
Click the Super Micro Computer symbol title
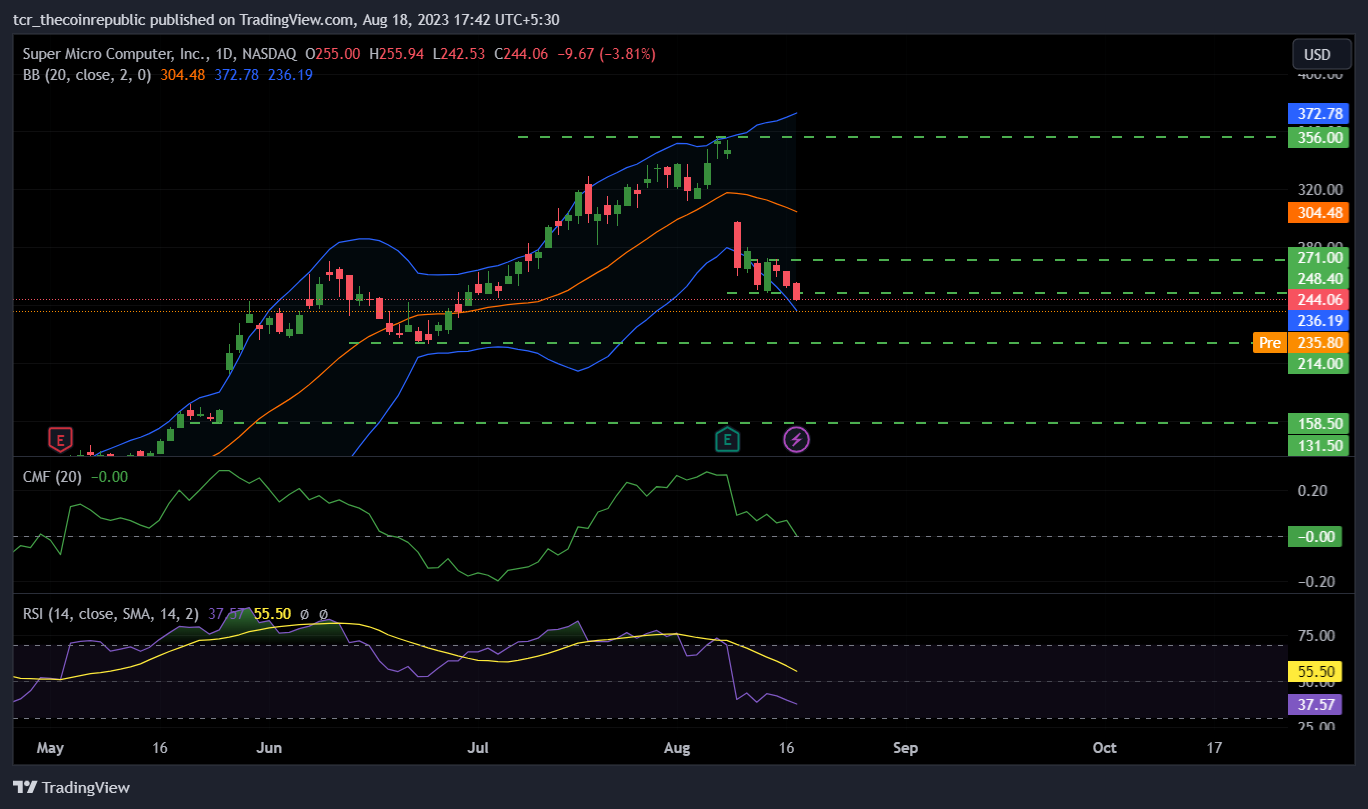[x=162, y=54]
